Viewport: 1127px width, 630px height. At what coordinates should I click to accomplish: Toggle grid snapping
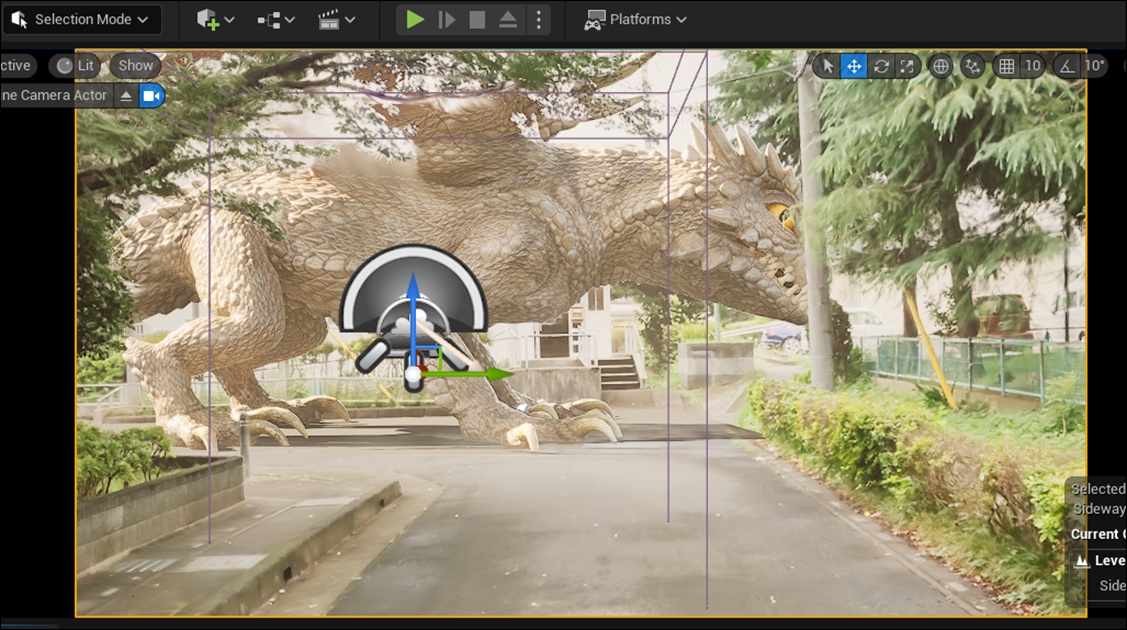coord(1006,66)
